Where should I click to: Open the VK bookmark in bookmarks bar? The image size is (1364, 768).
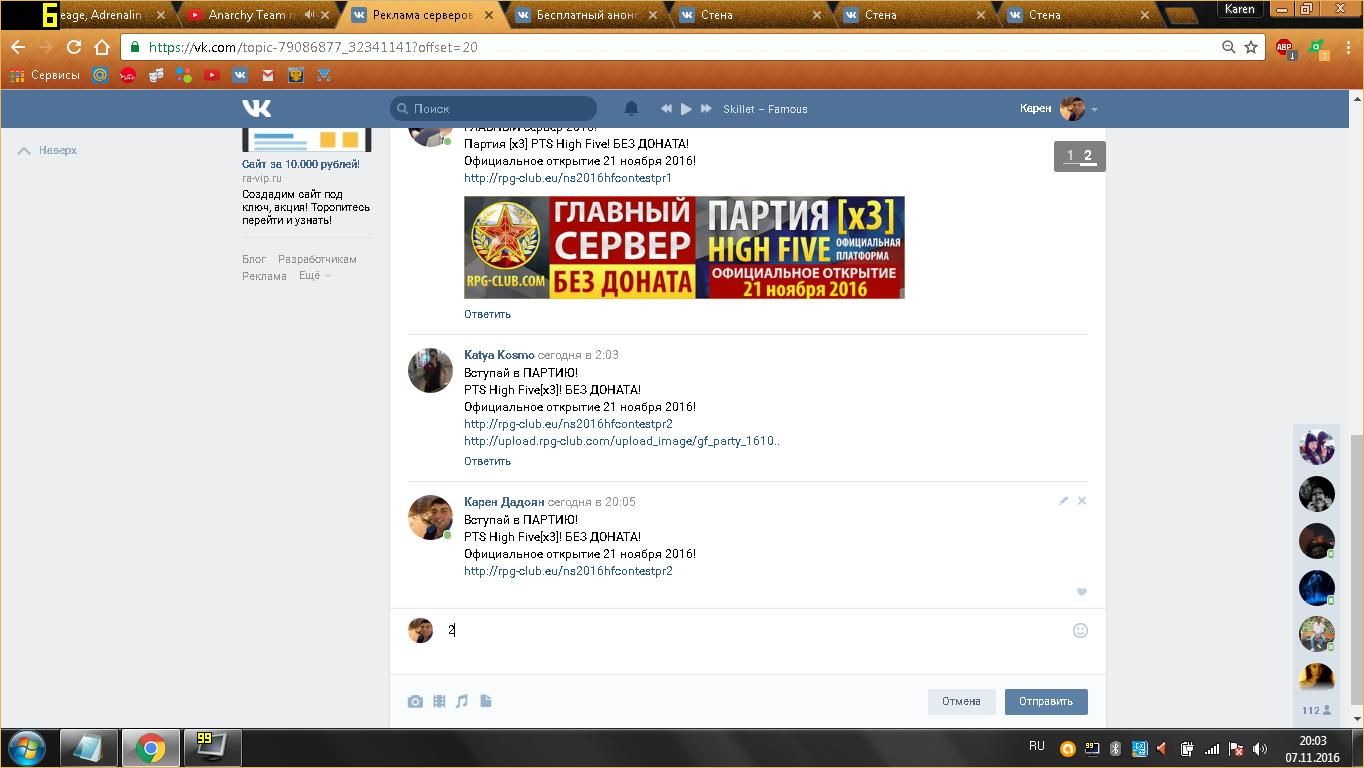tap(240, 75)
